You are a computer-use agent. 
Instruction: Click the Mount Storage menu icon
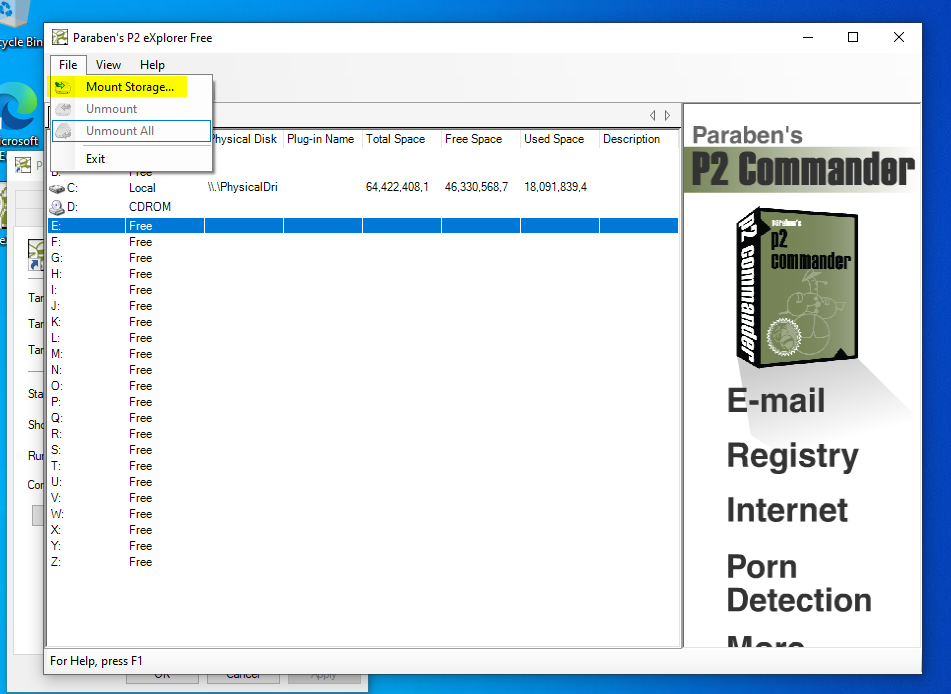click(63, 87)
